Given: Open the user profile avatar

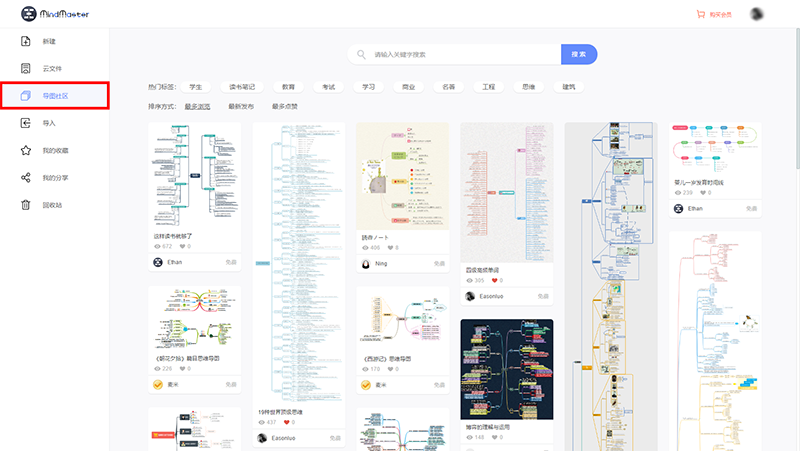Looking at the screenshot, I should 757,14.
